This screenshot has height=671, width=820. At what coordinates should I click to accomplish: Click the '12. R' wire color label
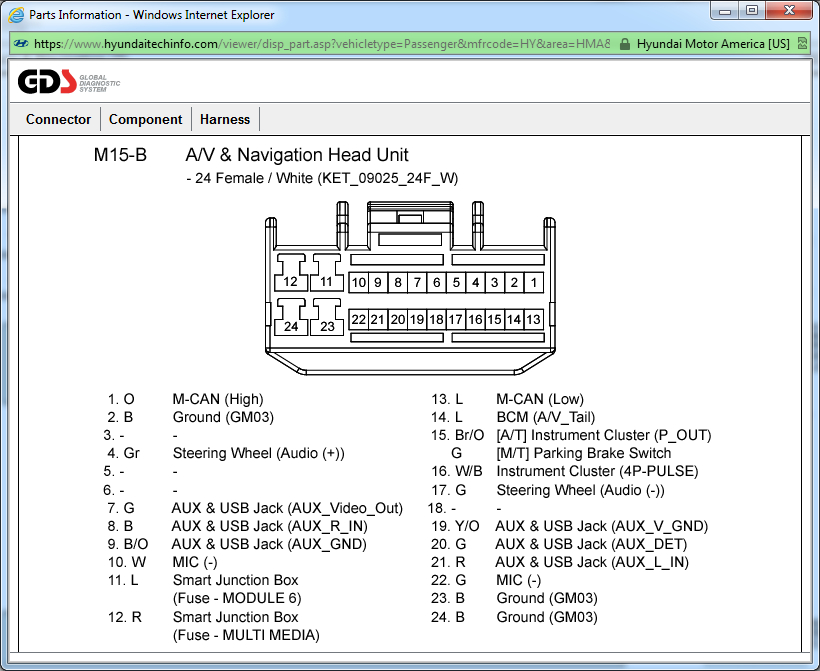[125, 617]
